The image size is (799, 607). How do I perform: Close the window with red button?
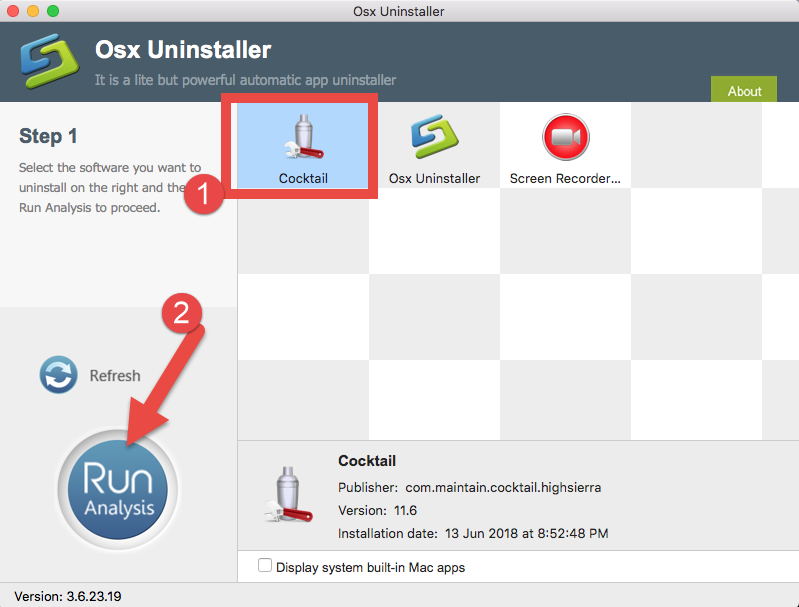tap(13, 11)
